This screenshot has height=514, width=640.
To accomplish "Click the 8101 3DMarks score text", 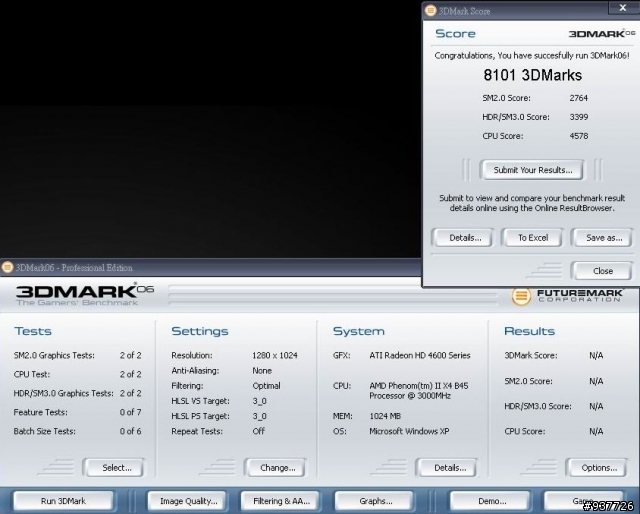I will (533, 75).
